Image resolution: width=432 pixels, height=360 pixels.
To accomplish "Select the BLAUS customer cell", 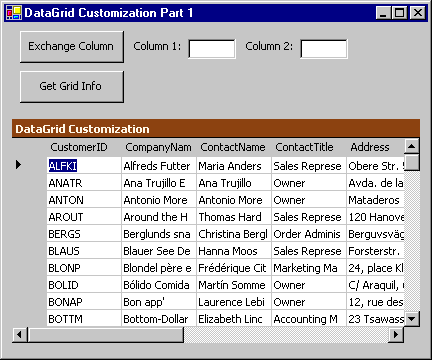I will click(84, 250).
